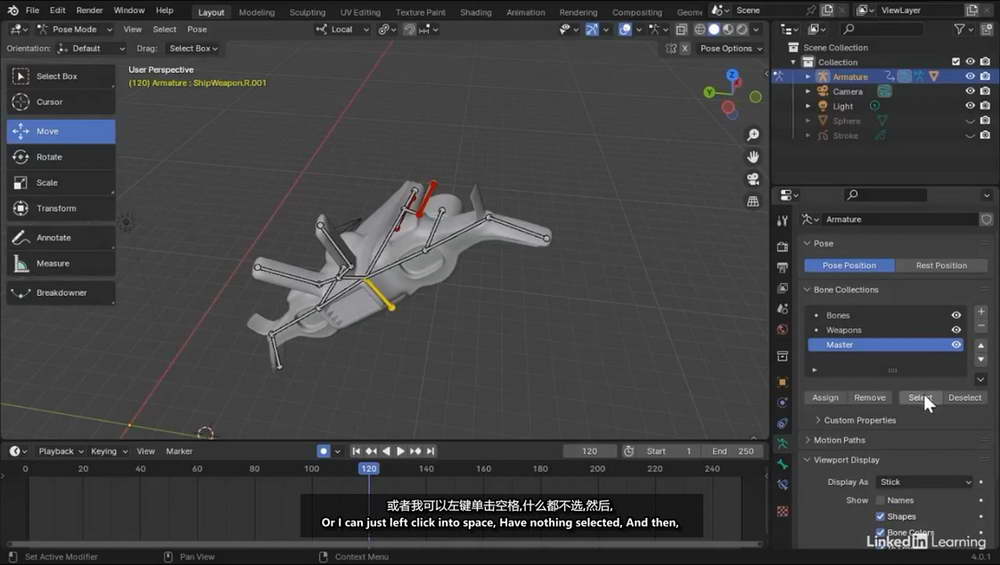The width and height of the screenshot is (1000, 565).
Task: Click the End frame 250 field
Action: pyautogui.click(x=732, y=451)
